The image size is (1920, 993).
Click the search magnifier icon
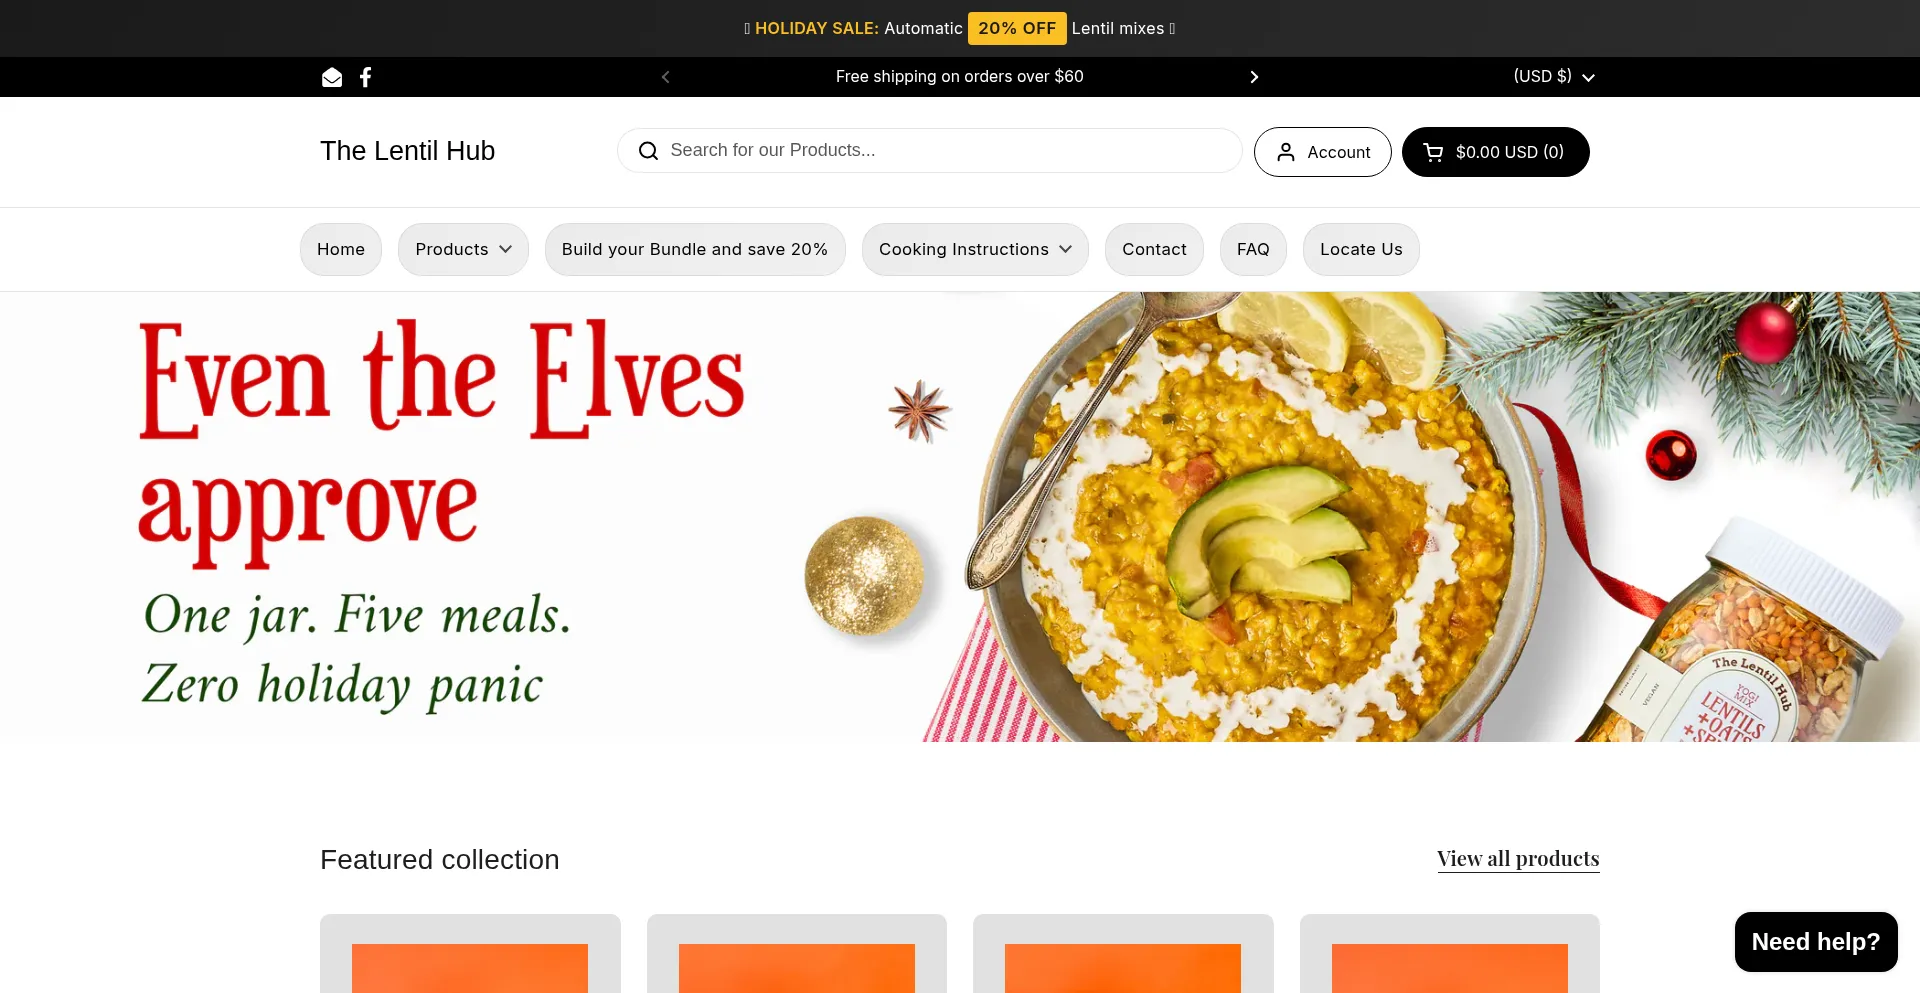pos(648,151)
